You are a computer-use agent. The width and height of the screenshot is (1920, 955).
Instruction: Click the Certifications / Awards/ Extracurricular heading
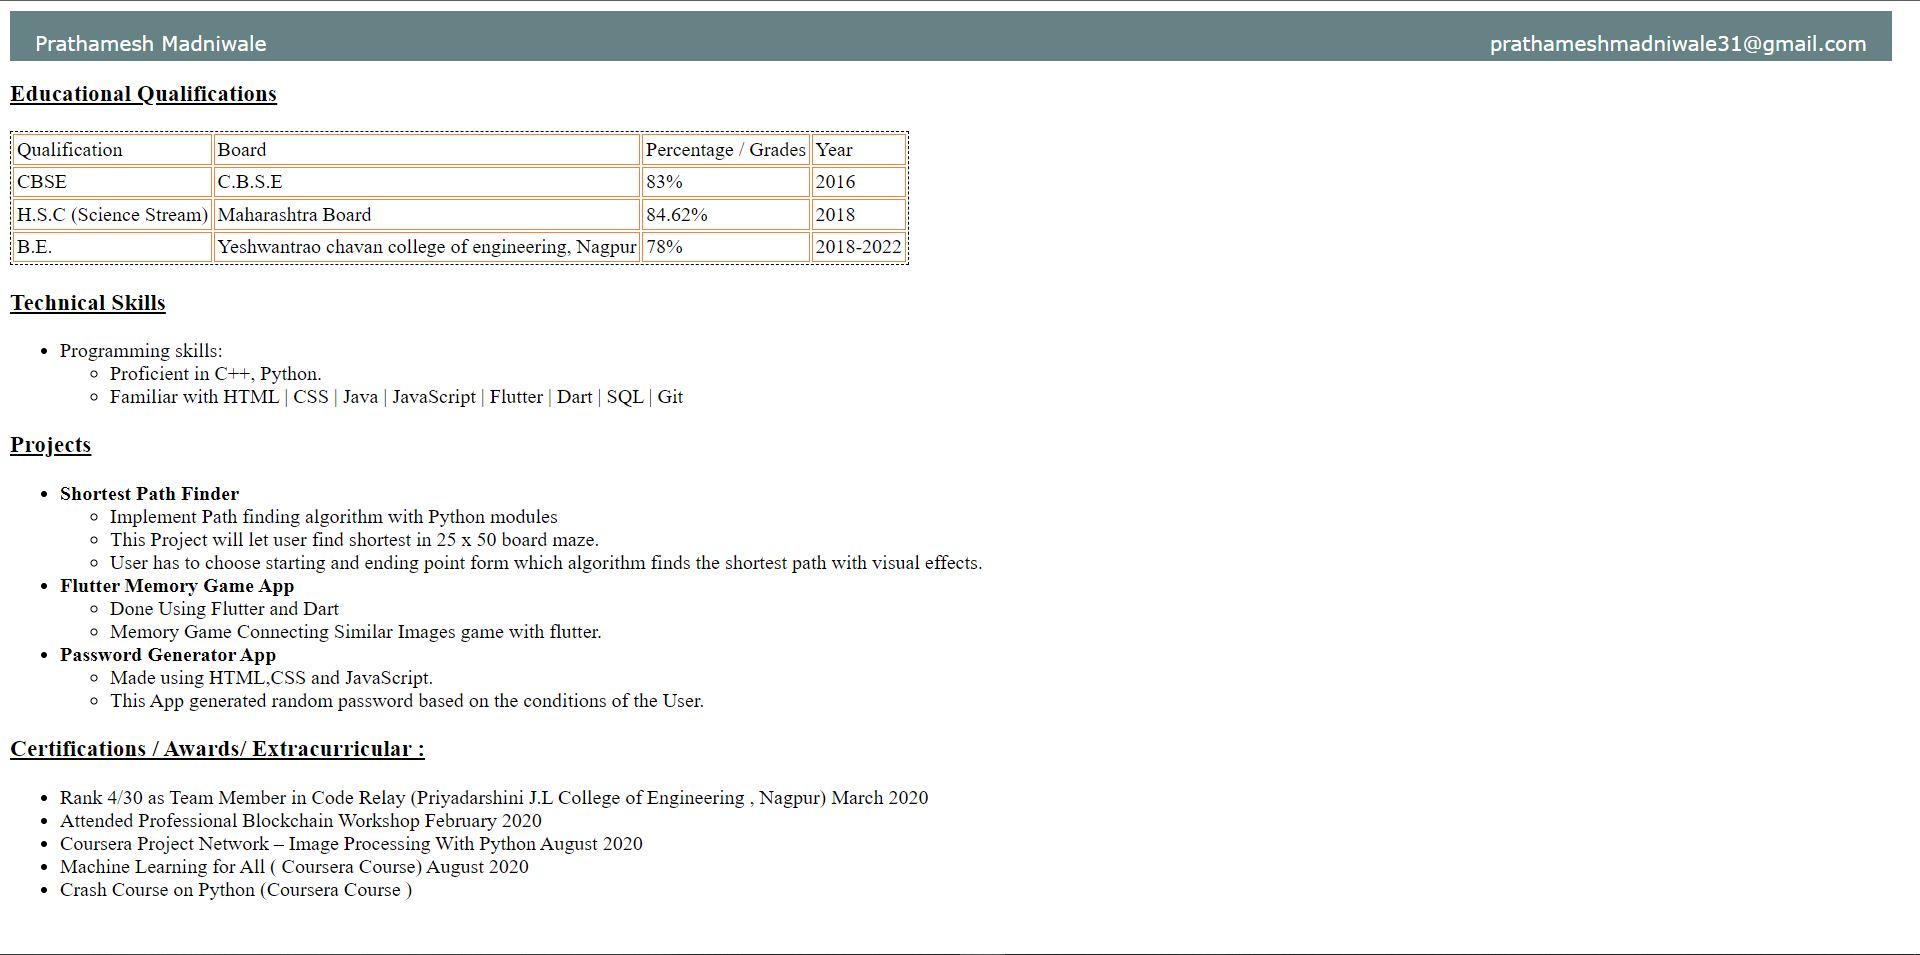point(217,748)
